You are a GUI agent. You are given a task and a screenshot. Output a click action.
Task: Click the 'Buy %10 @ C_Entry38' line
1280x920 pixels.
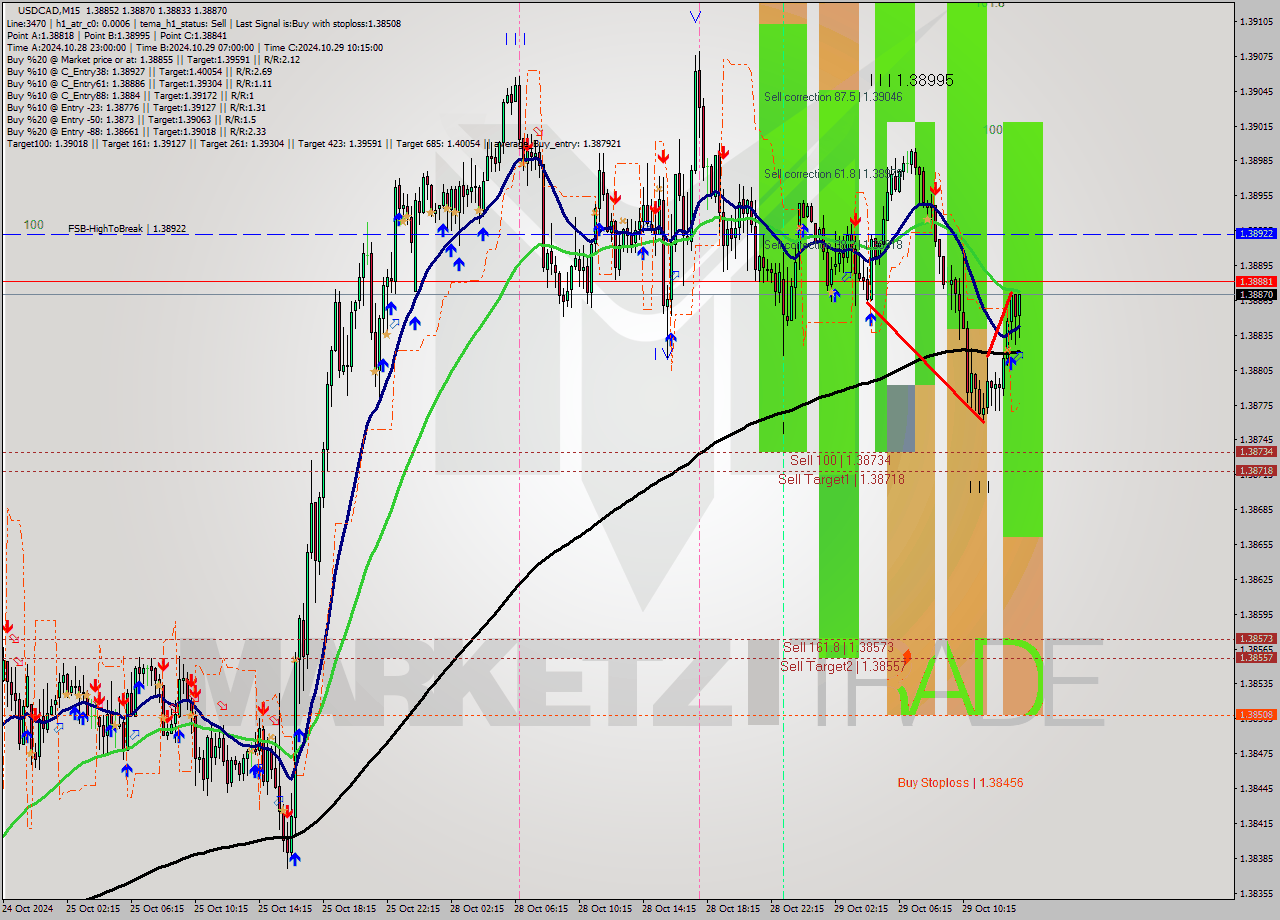coord(139,71)
